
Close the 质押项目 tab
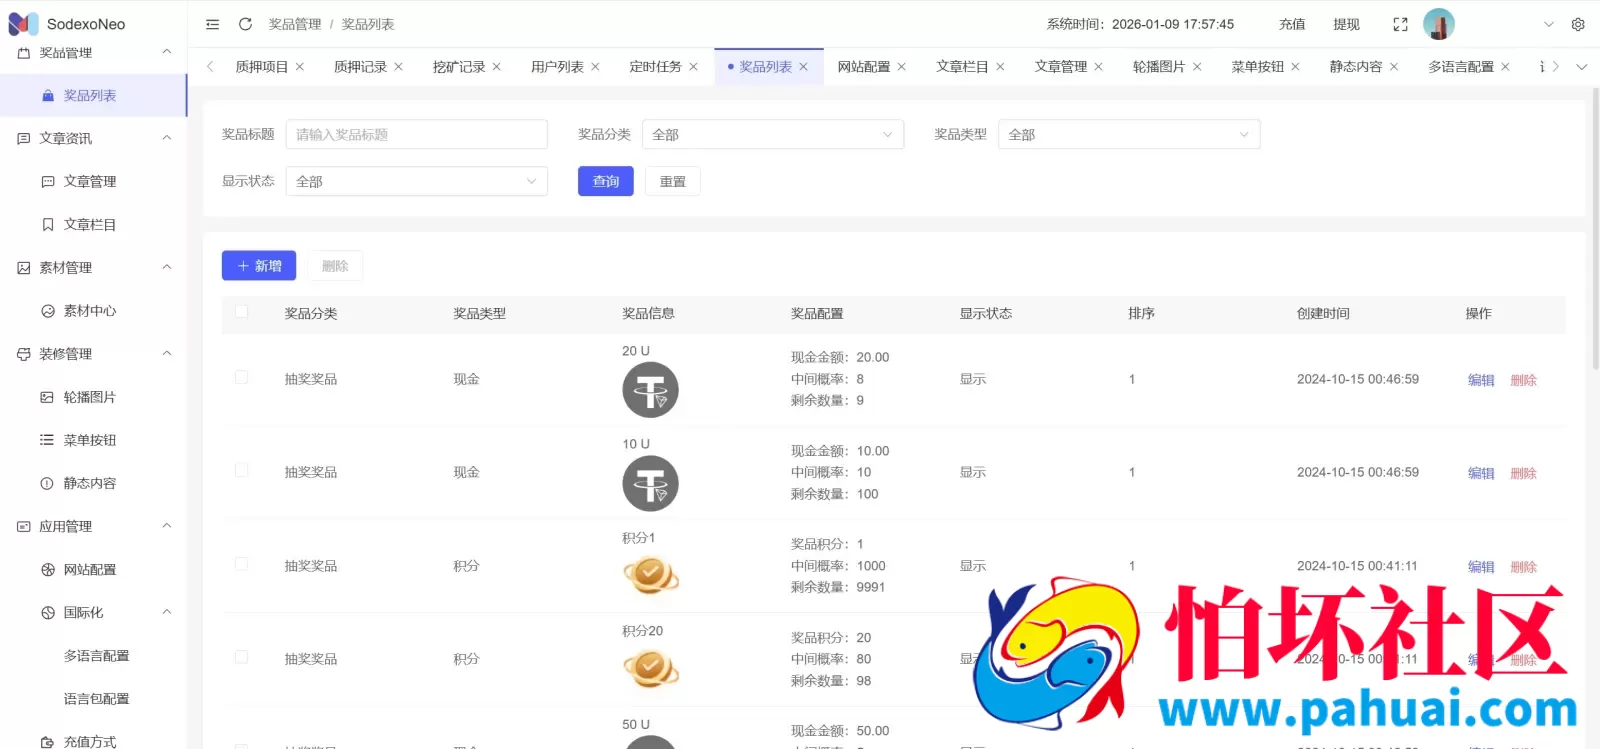tap(300, 67)
